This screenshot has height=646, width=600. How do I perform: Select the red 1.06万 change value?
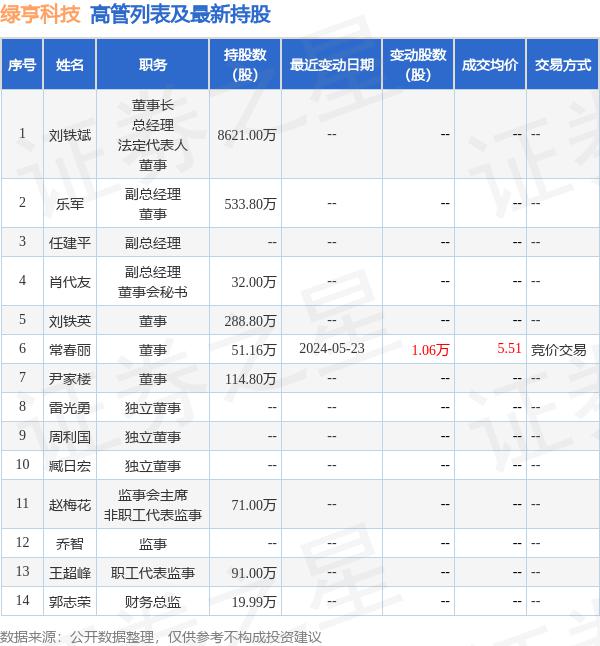(431, 350)
